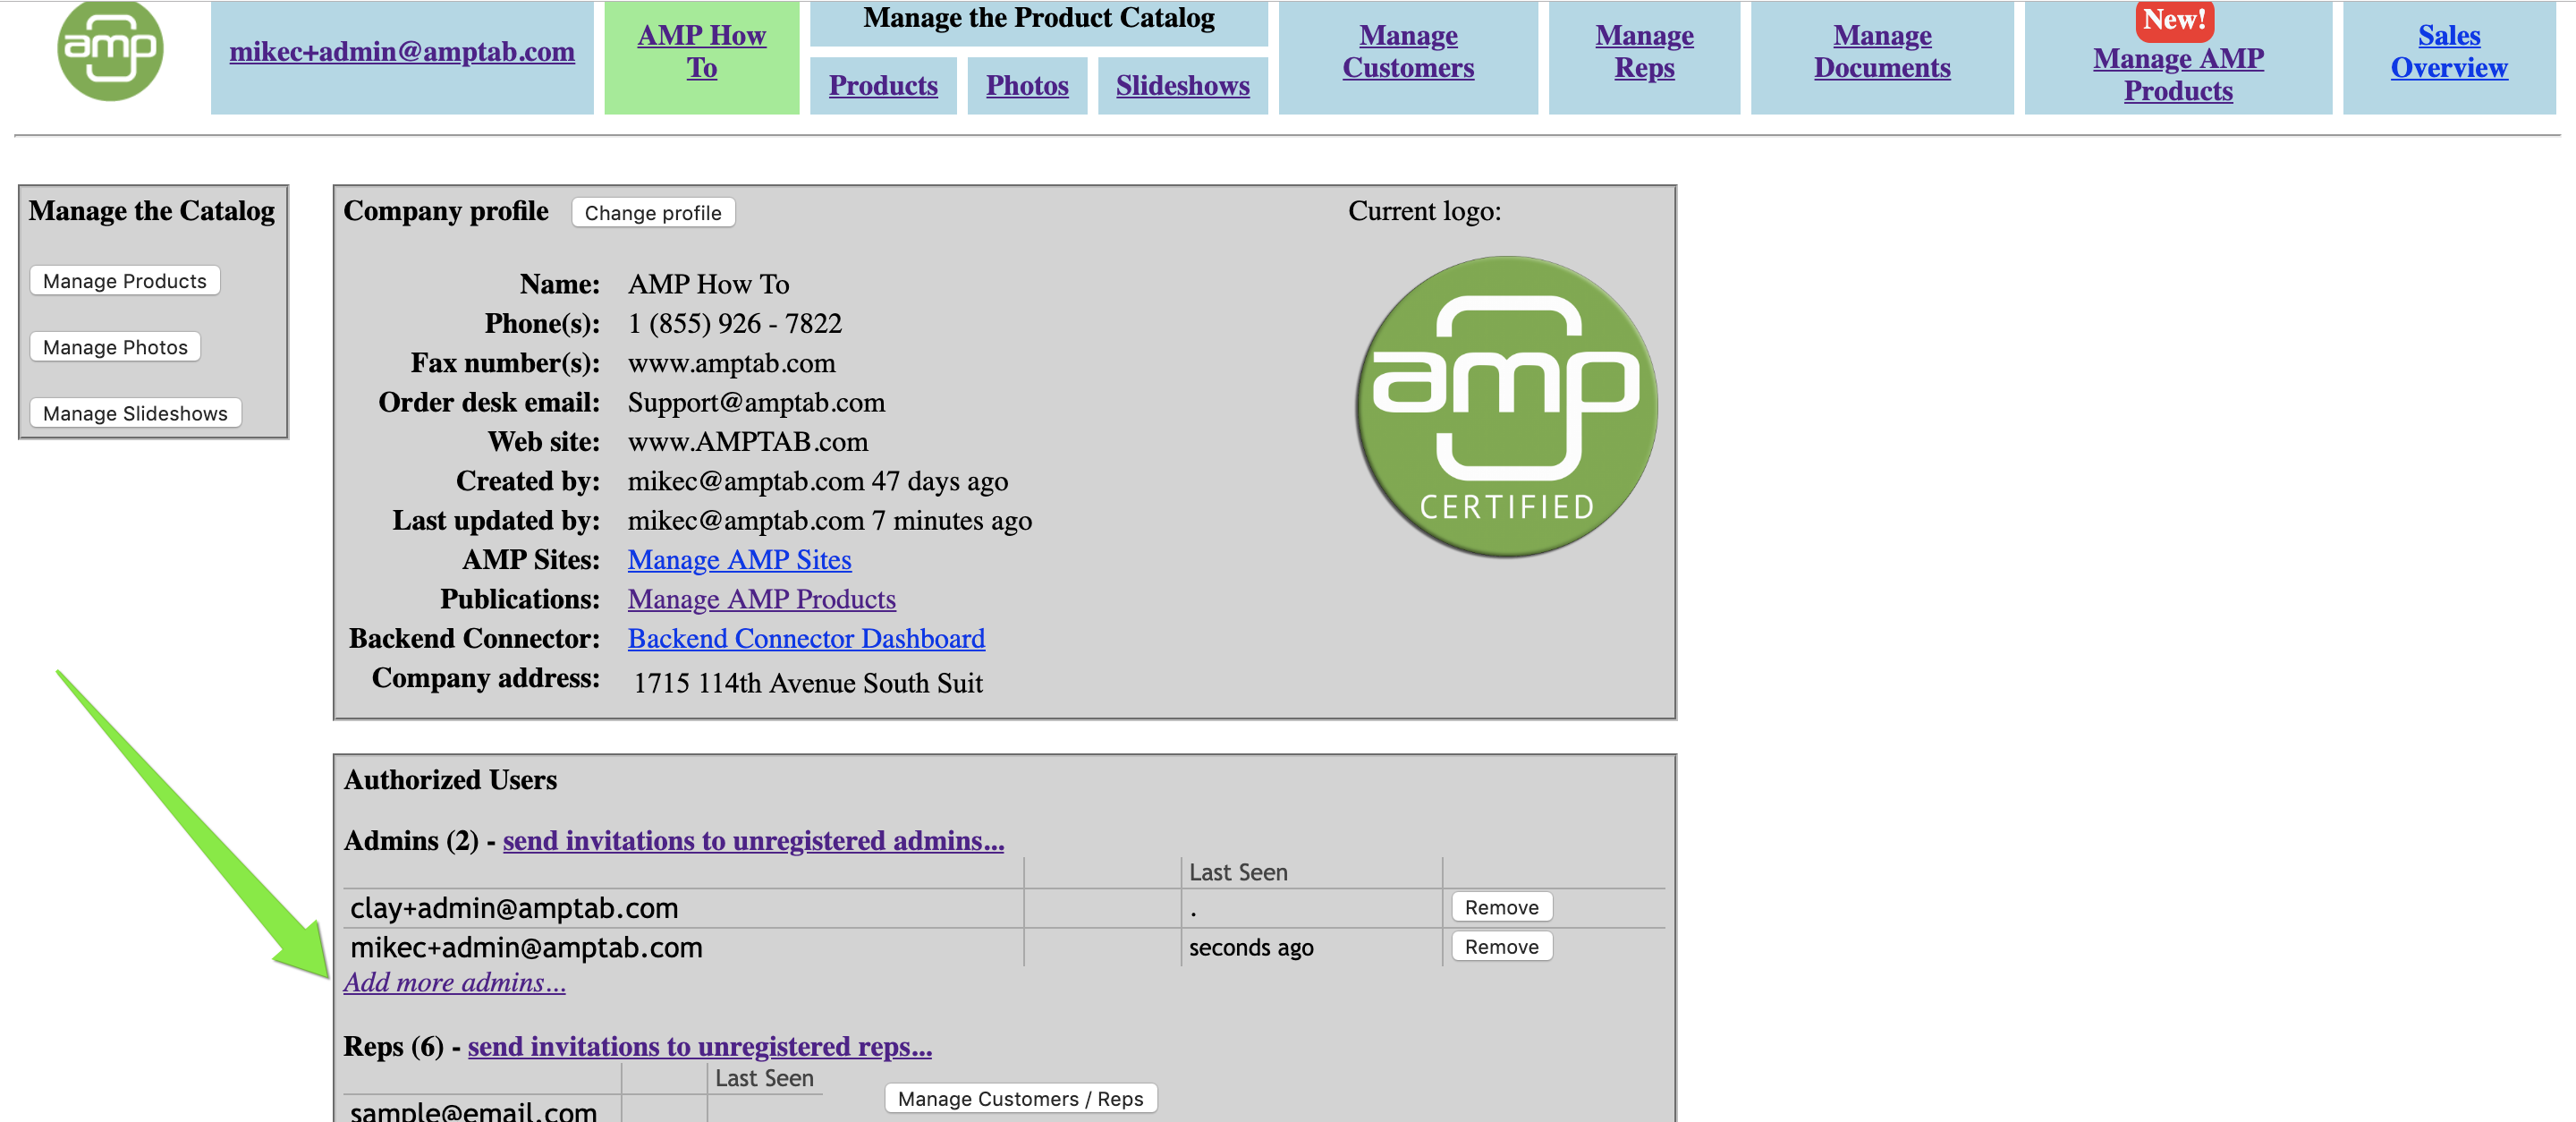Remove admin clay+admin@amptab.com
The width and height of the screenshot is (2576, 1122).
[1501, 907]
